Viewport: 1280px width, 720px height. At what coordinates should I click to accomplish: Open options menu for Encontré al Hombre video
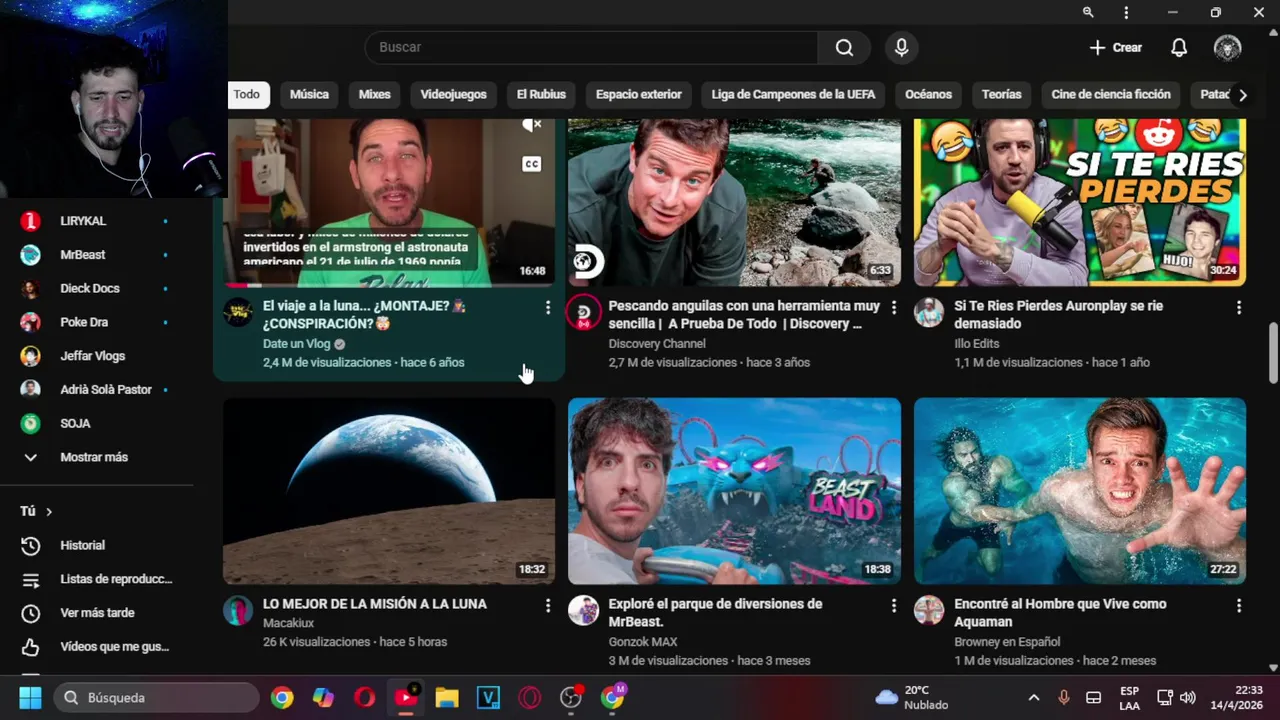pyautogui.click(x=1239, y=605)
